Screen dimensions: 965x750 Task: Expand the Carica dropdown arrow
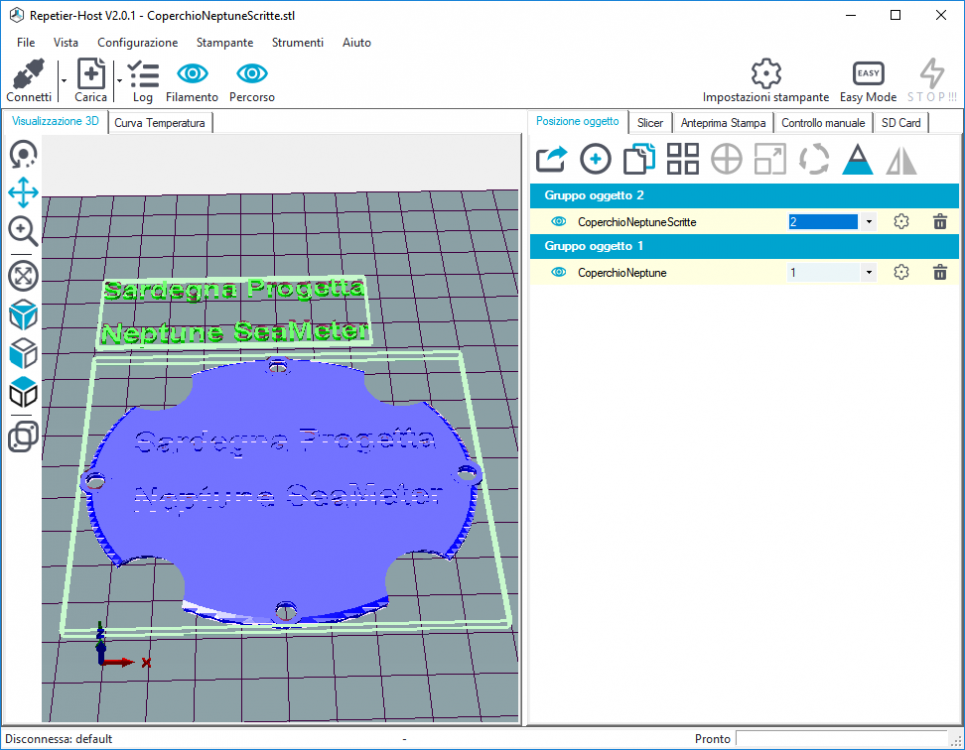pyautogui.click(x=119, y=81)
